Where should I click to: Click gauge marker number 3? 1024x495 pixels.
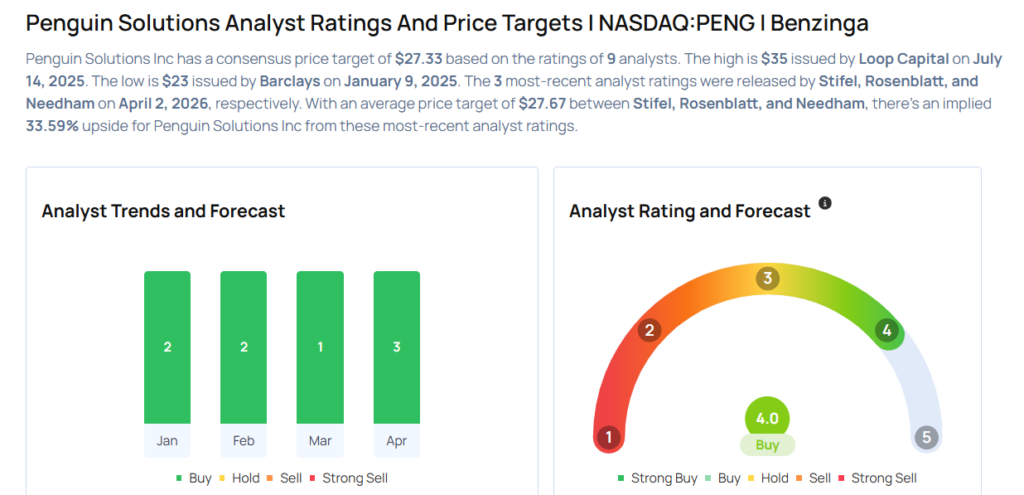pos(767,278)
